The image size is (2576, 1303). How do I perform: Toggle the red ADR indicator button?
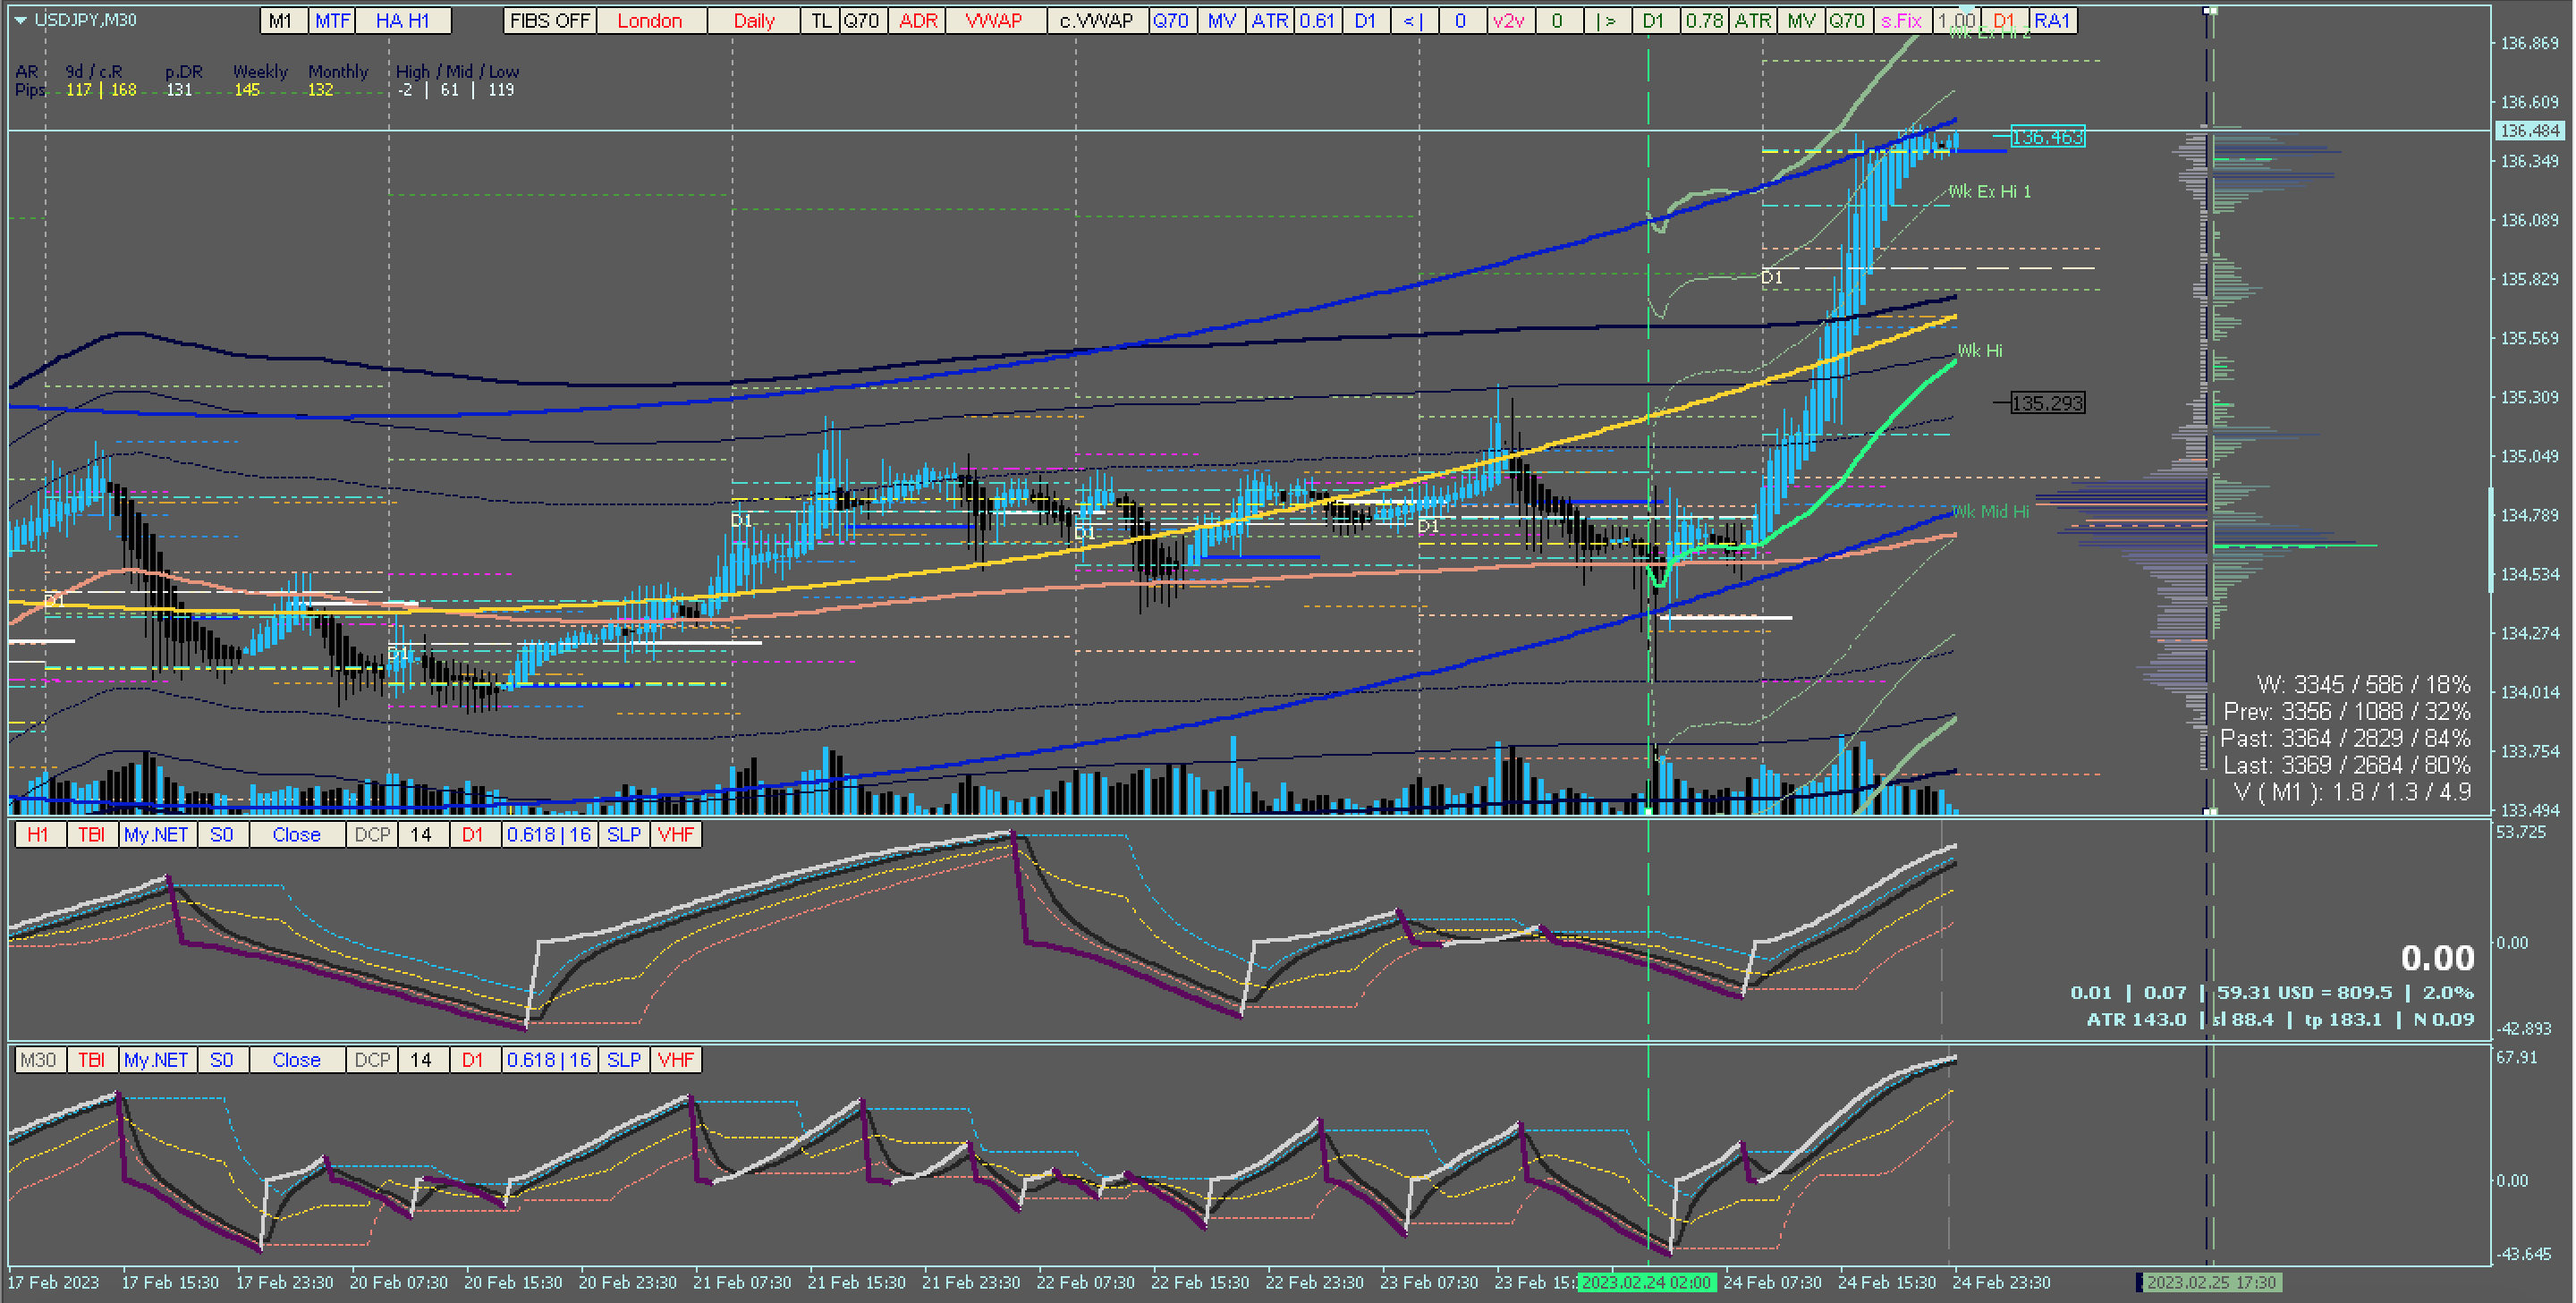(917, 21)
